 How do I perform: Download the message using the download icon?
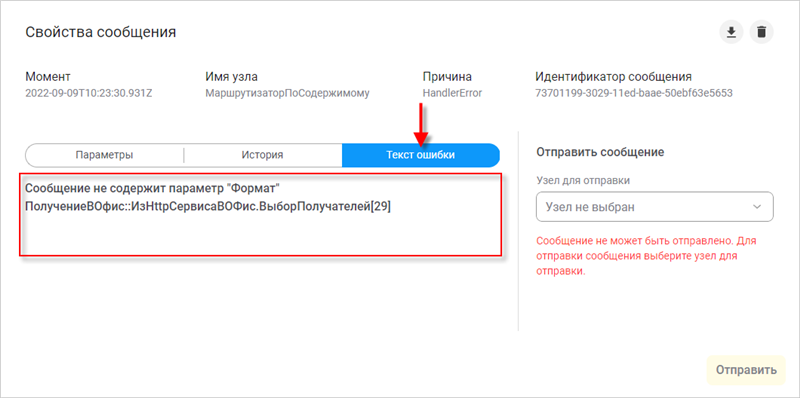tap(732, 33)
